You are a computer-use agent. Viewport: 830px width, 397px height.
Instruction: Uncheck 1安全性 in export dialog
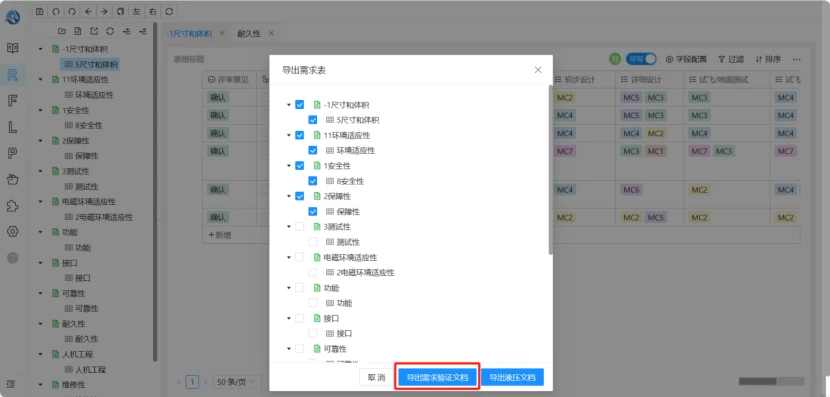tap(300, 166)
